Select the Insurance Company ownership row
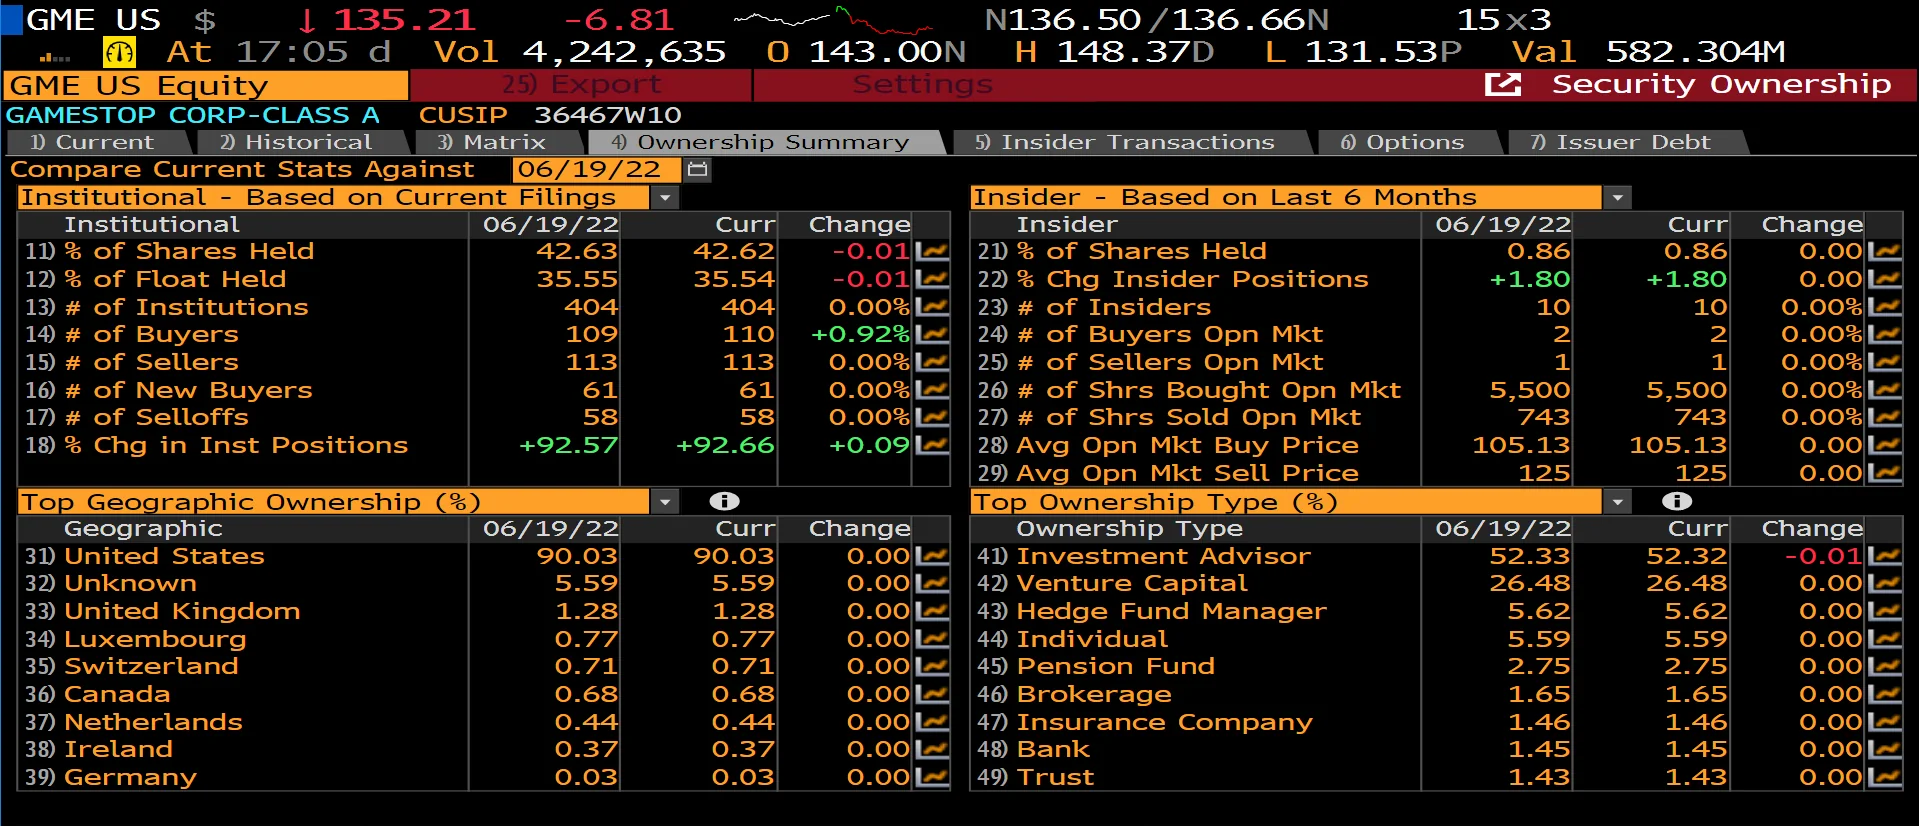The width and height of the screenshot is (1919, 826). [x=1436, y=722]
